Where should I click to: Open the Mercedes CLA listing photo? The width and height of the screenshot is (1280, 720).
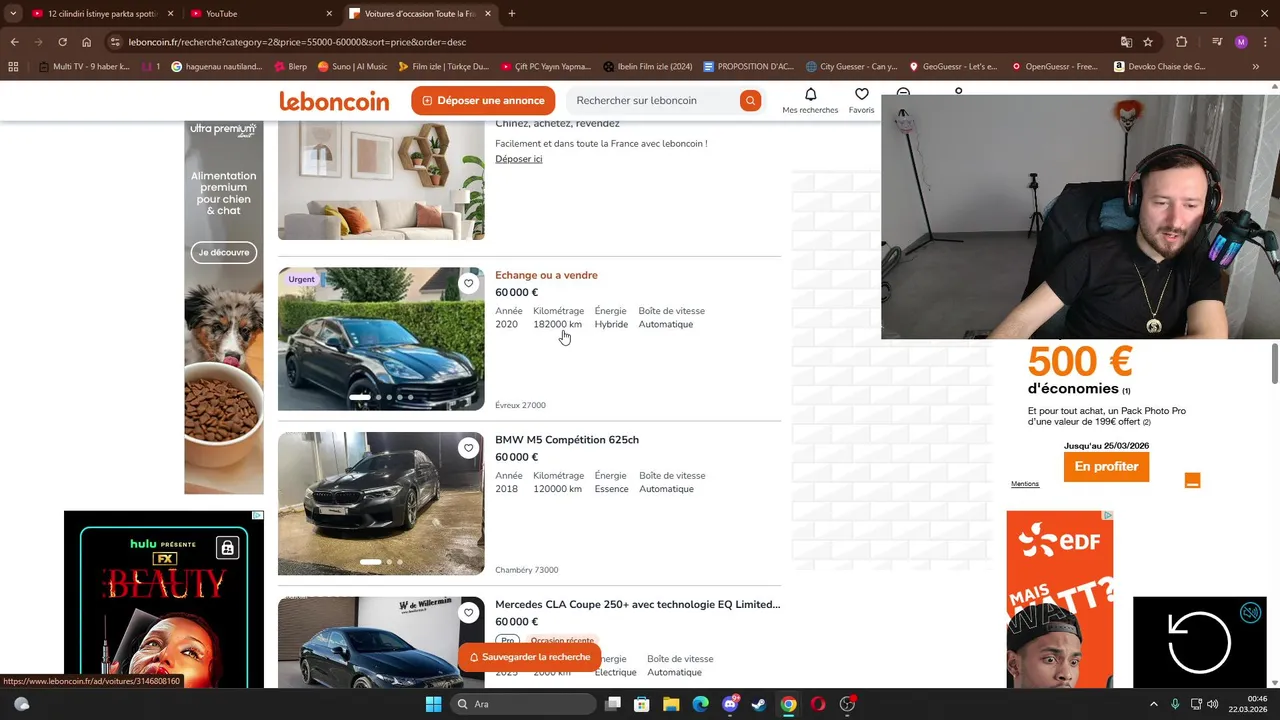[x=381, y=642]
